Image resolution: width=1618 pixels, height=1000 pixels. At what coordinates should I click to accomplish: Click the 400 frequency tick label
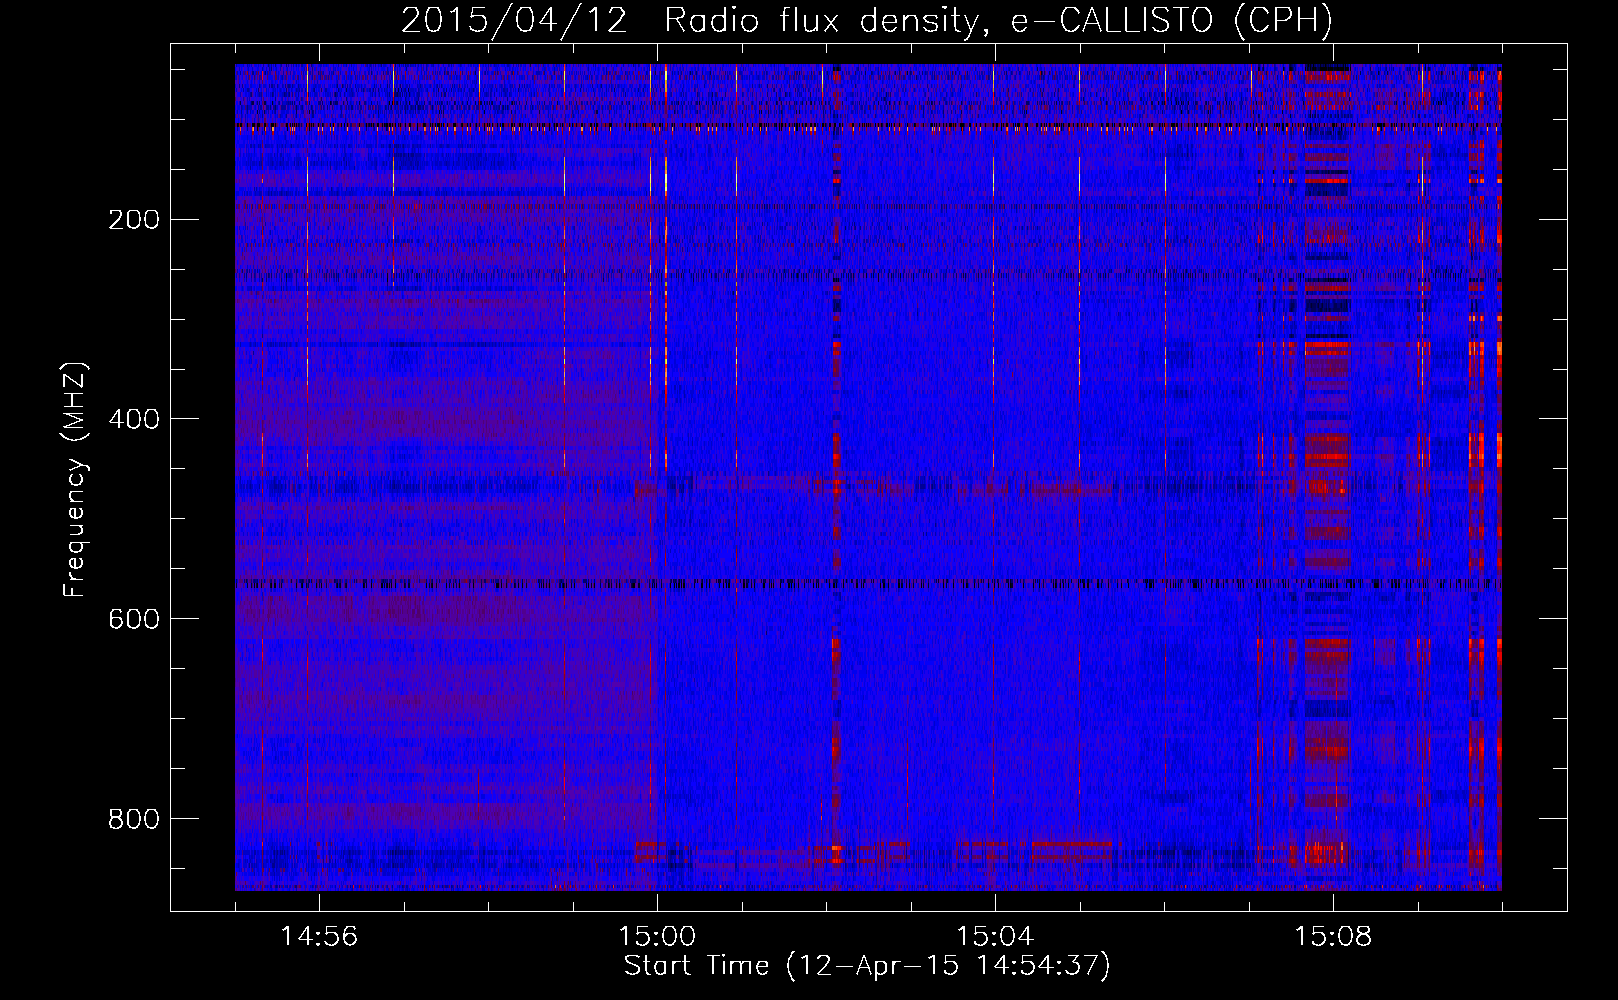pyautogui.click(x=134, y=419)
